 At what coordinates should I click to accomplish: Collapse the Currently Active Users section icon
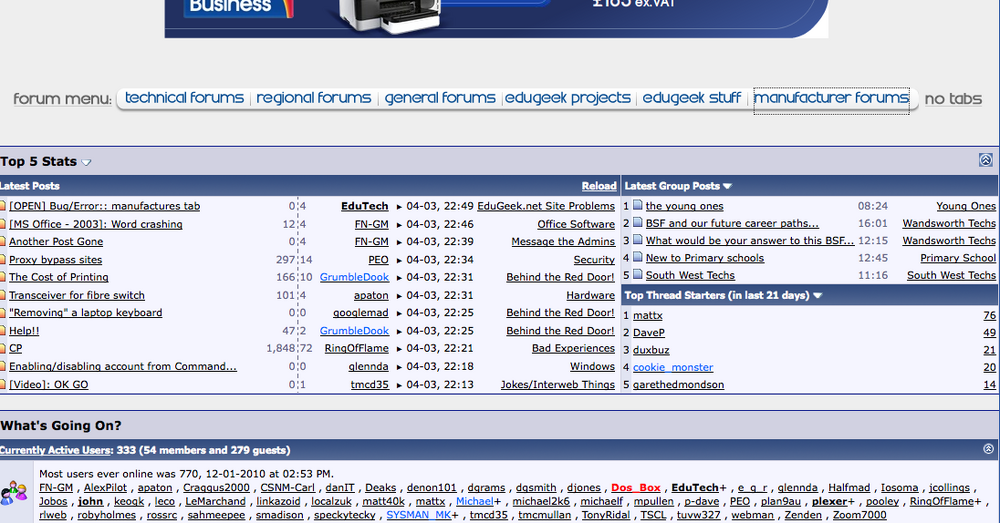click(x=988, y=449)
